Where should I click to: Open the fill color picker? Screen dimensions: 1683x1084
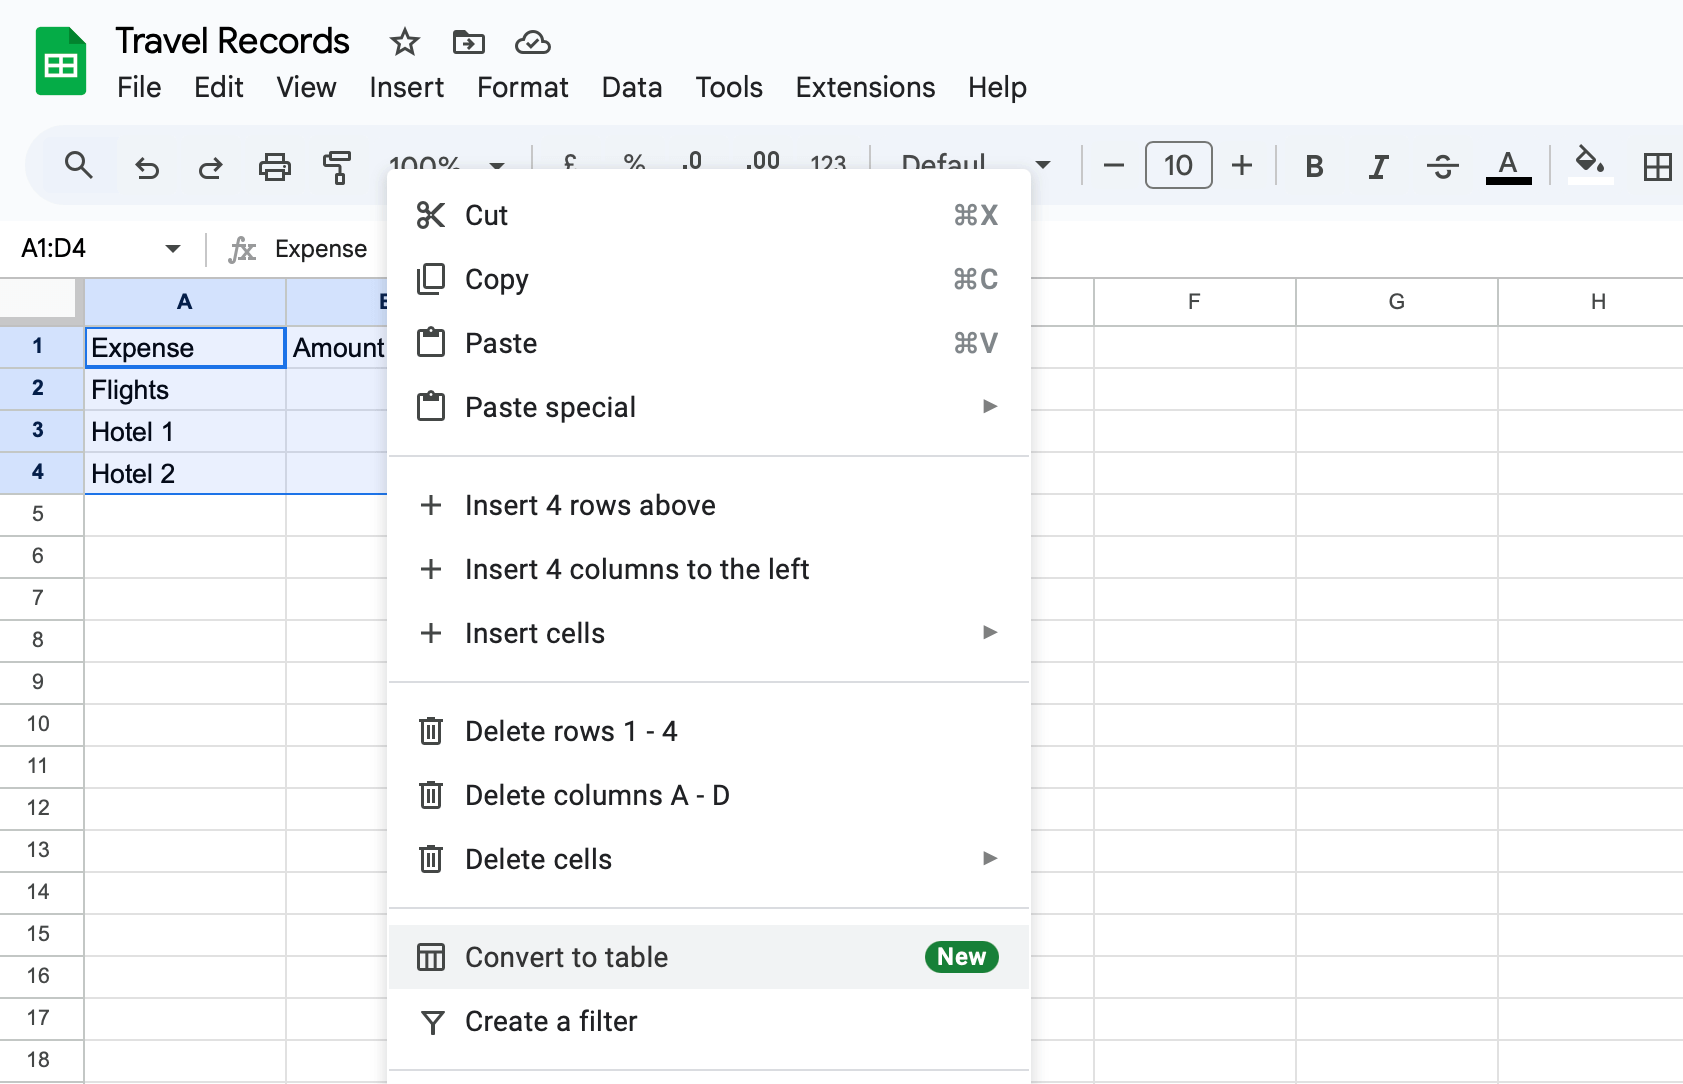click(x=1589, y=165)
